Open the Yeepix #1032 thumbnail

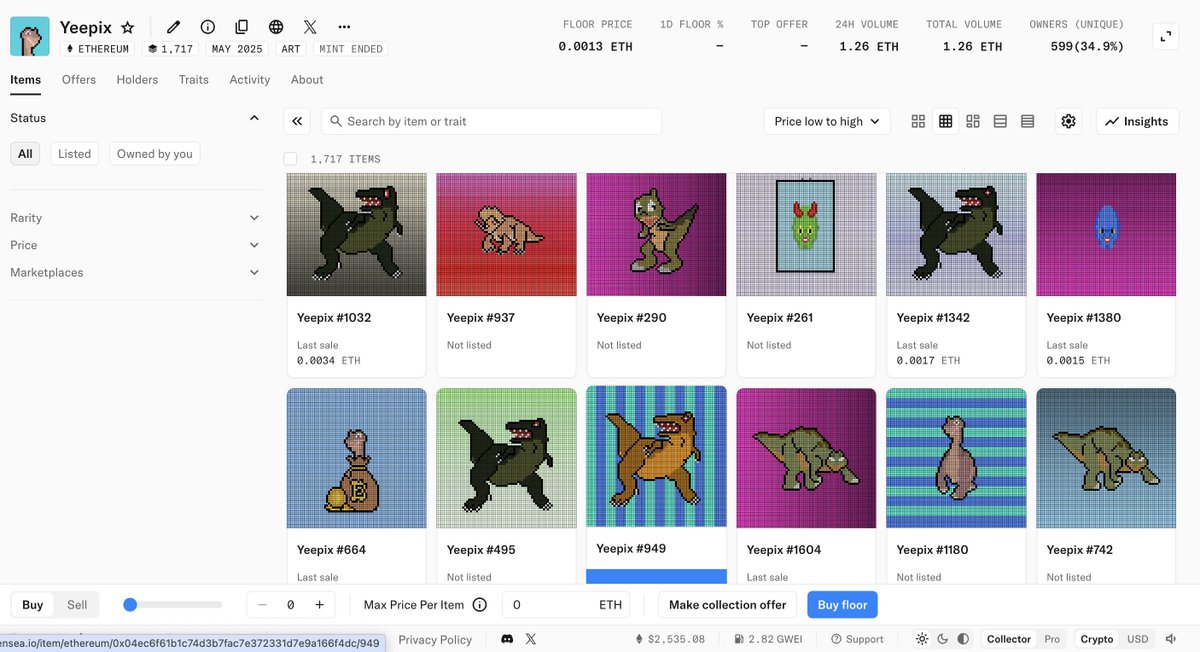pos(356,235)
